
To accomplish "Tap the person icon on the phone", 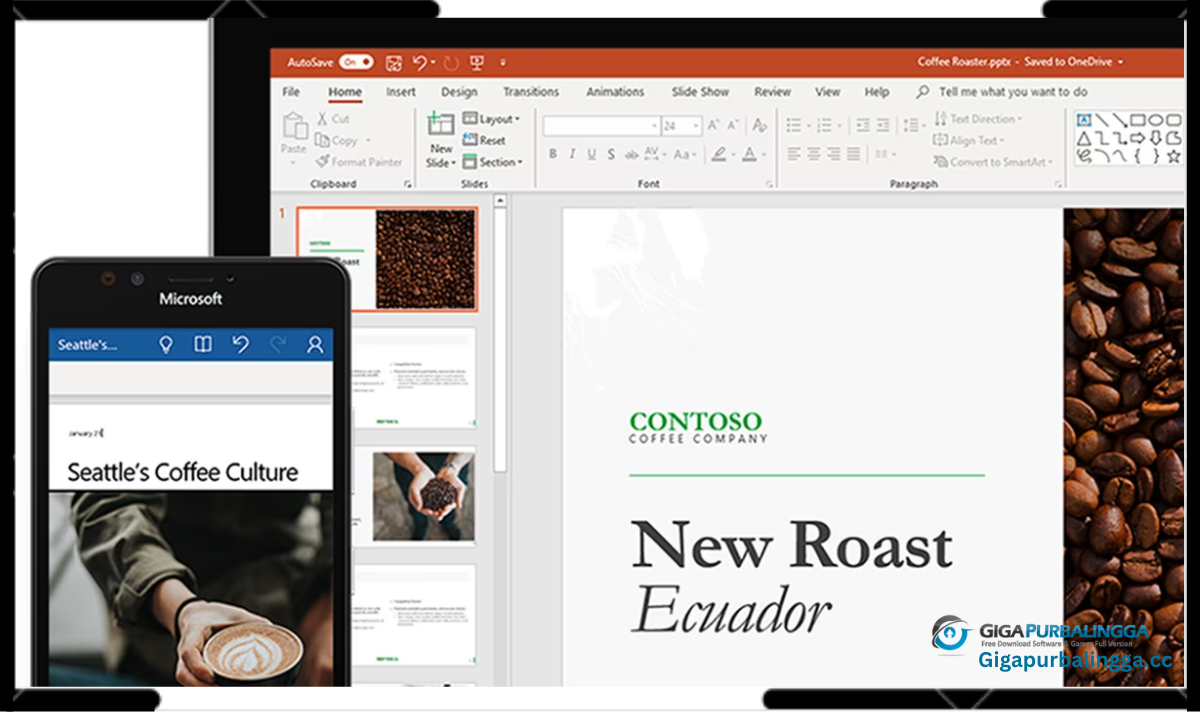I will tap(315, 345).
